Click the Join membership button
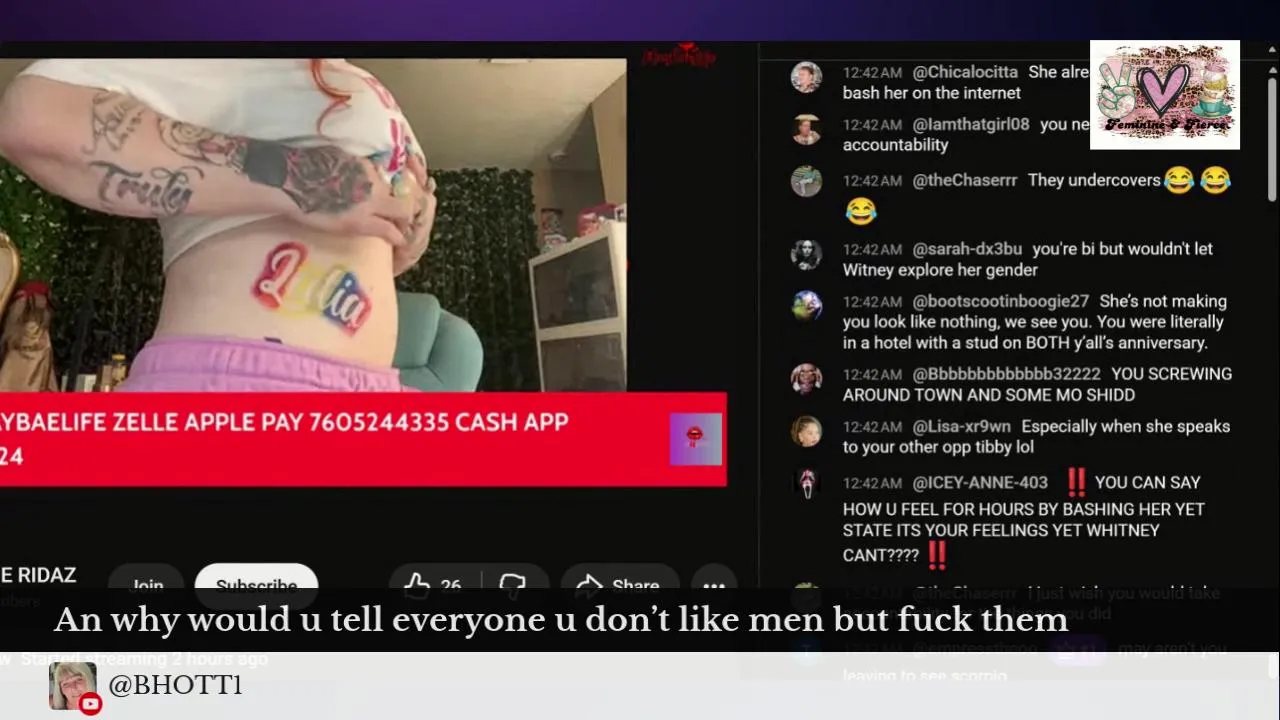This screenshot has height=720, width=1280. pos(146,586)
